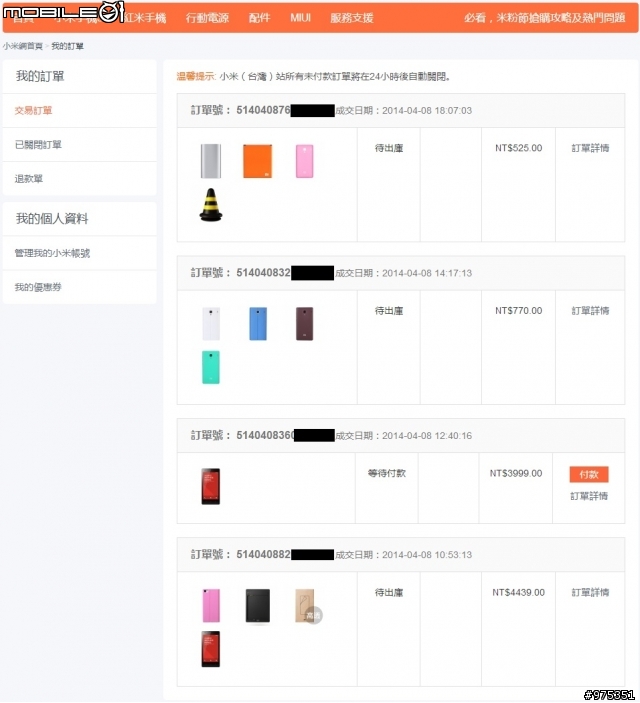Open the yellow-black cone item thumbnail
This screenshot has height=703, width=640.
click(x=211, y=205)
